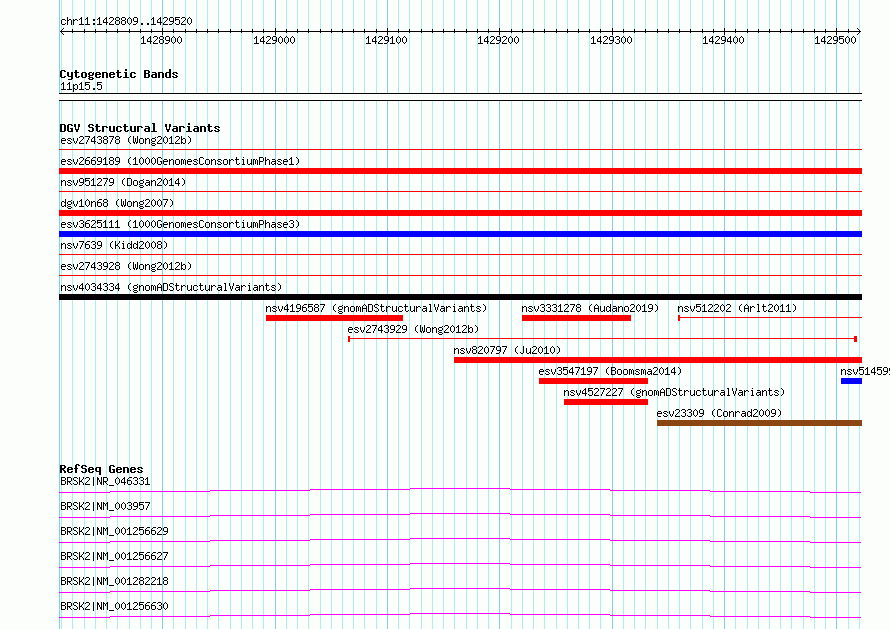Viewport: 890px width, 629px height.
Task: Click nsv4196587 gnomADStructuralVariants red bar
Action: pos(334,318)
